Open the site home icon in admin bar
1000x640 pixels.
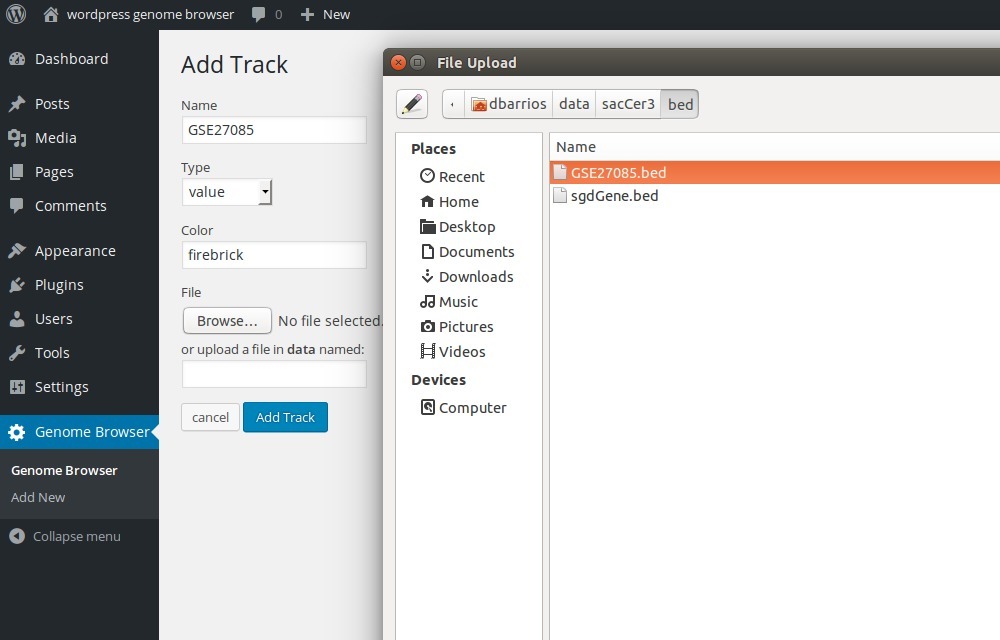coord(51,14)
